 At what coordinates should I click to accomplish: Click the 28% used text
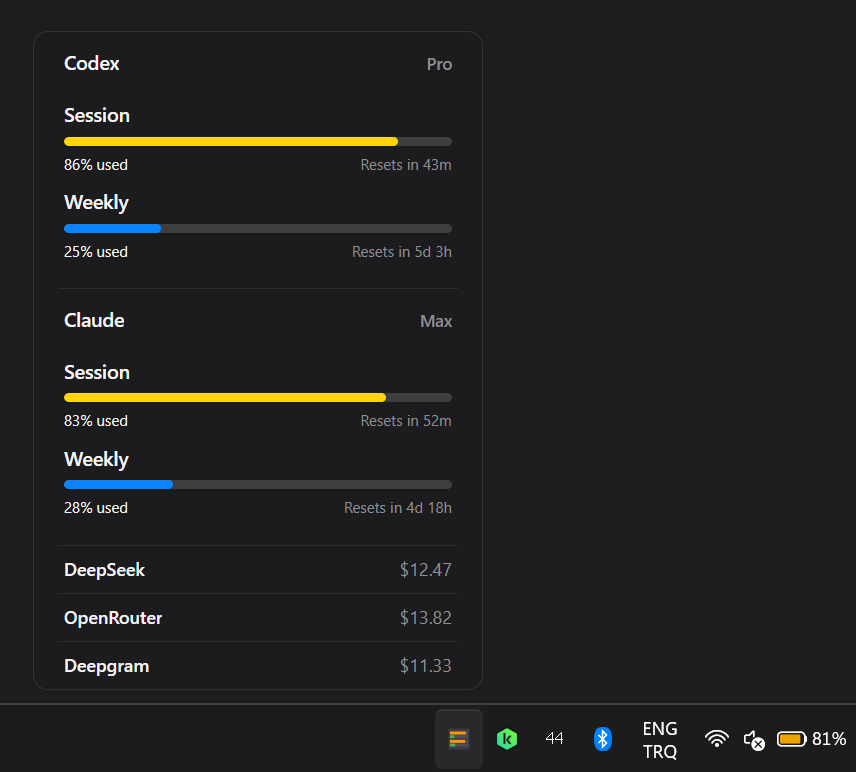[96, 508]
